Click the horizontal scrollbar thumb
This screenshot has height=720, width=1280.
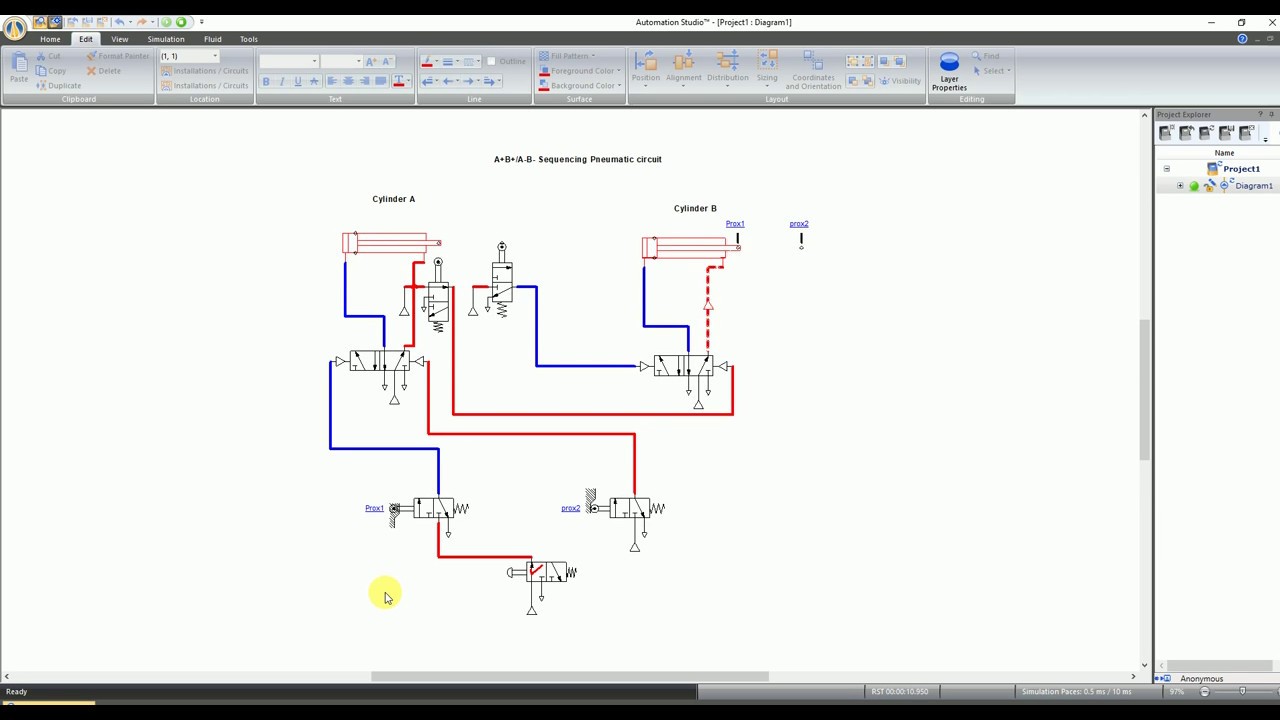click(x=570, y=677)
